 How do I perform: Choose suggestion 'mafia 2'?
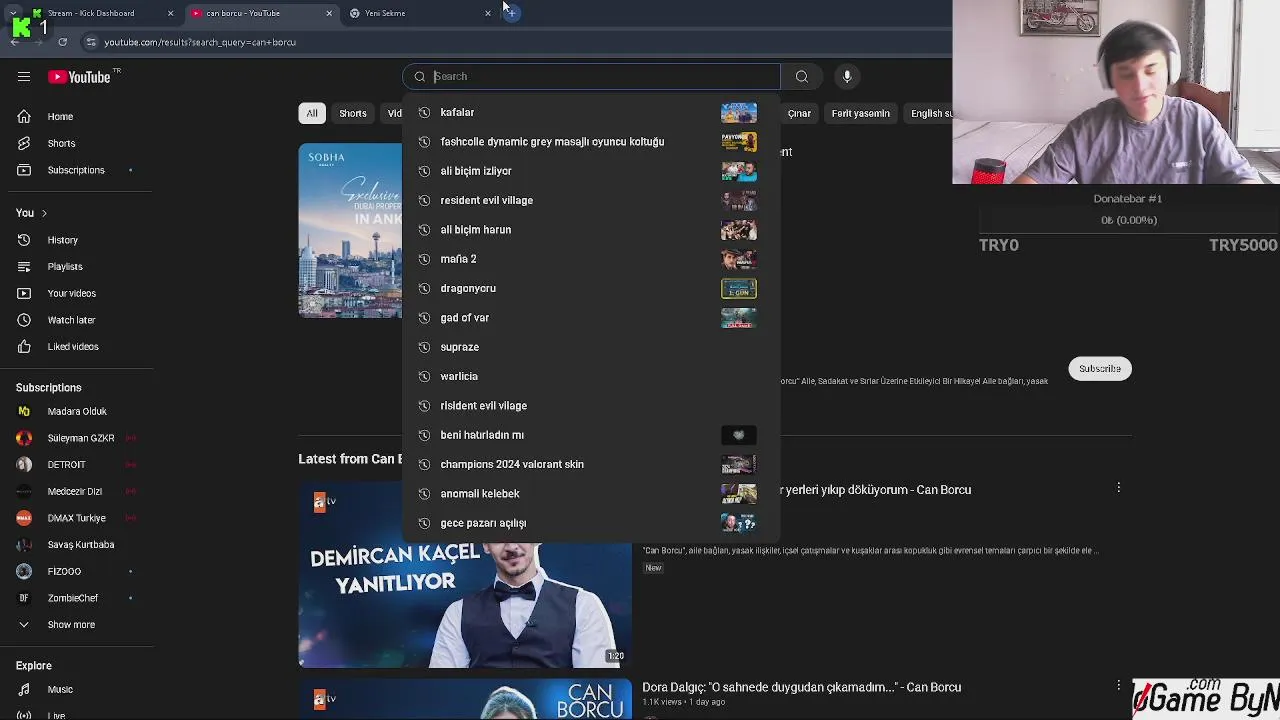coord(590,259)
